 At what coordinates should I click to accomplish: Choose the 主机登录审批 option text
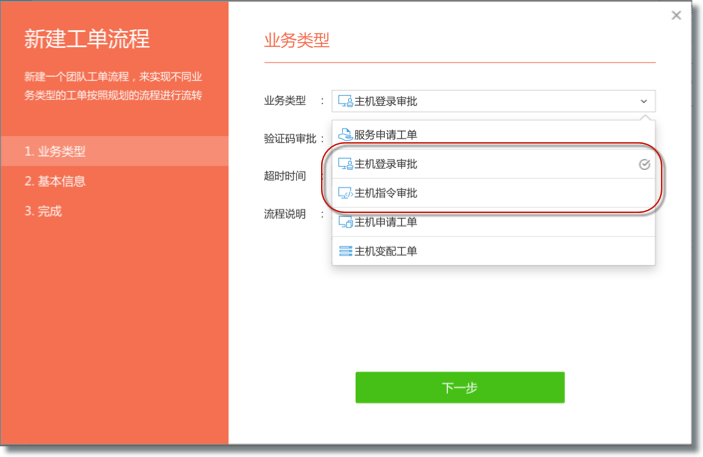[385, 164]
